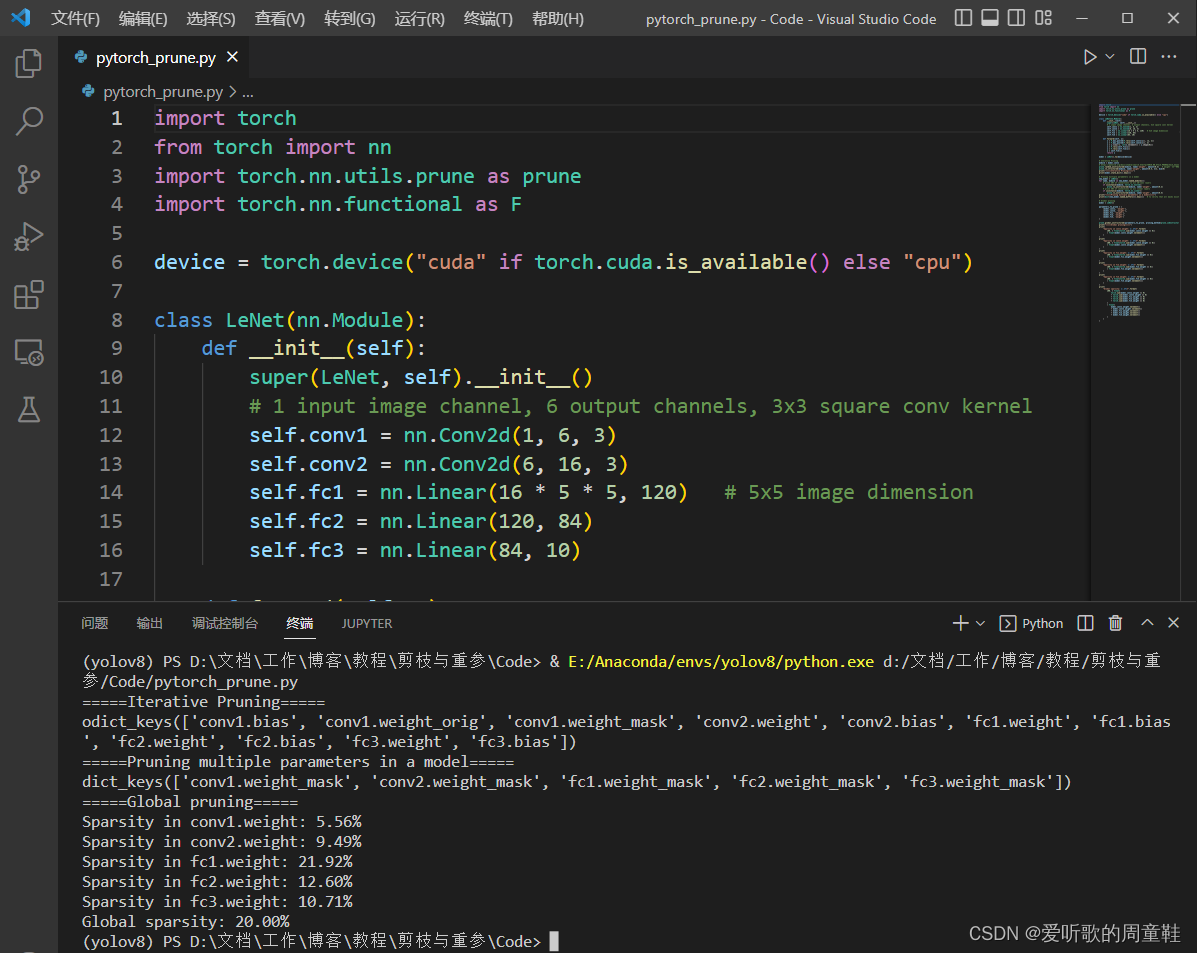This screenshot has width=1197, height=953.
Task: Close the bottom panel
Action: pos(1173,623)
